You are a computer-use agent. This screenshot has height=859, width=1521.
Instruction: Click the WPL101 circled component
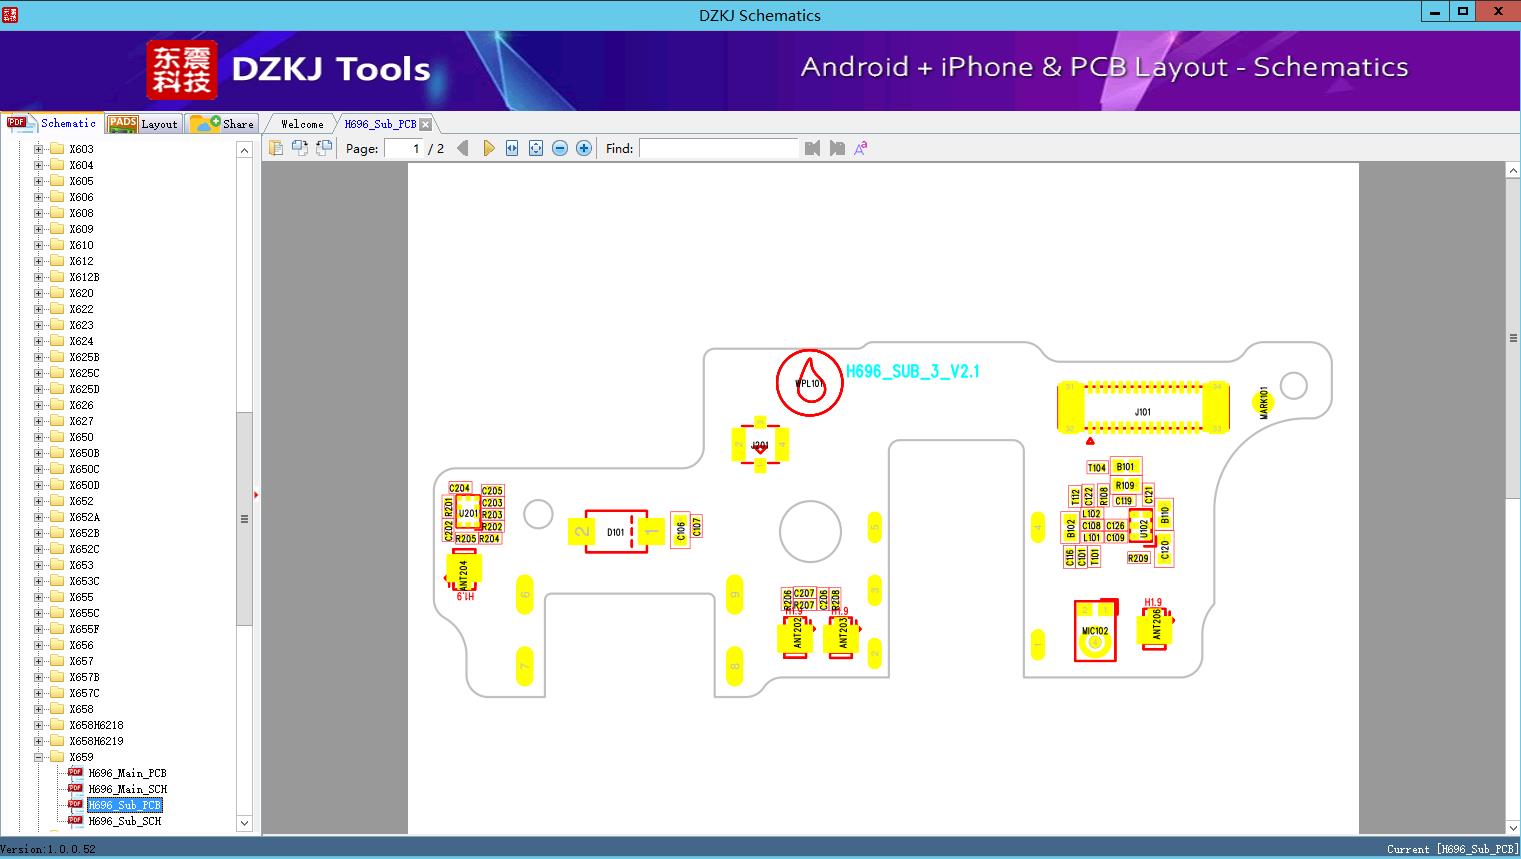click(x=809, y=383)
